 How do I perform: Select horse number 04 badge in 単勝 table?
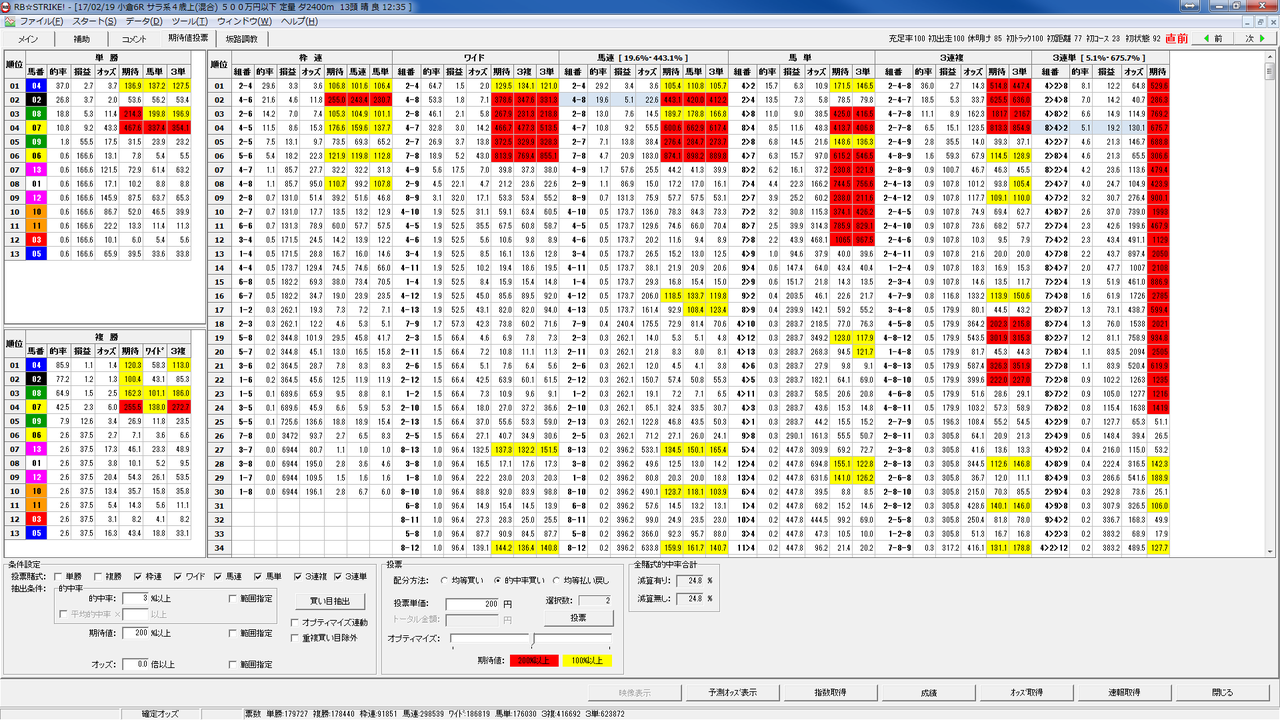pyautogui.click(x=35, y=86)
